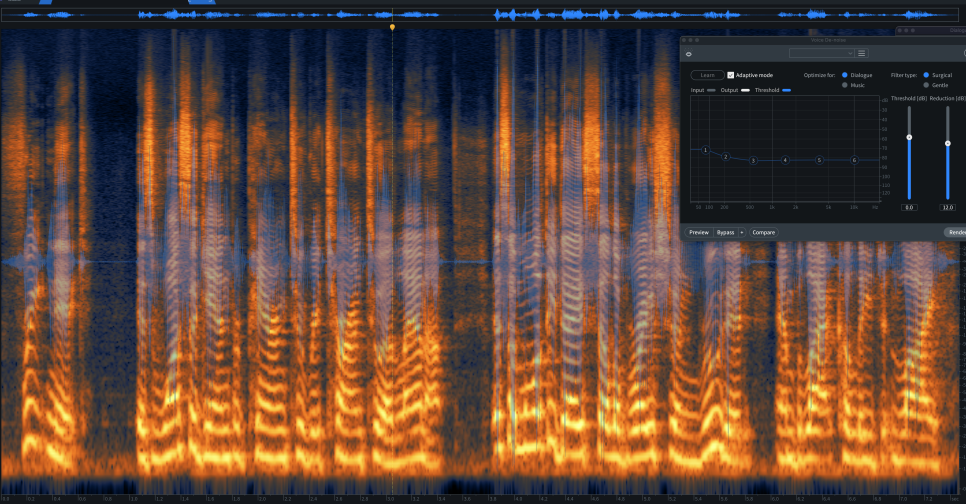Click threshold curve node 1

pos(705,150)
